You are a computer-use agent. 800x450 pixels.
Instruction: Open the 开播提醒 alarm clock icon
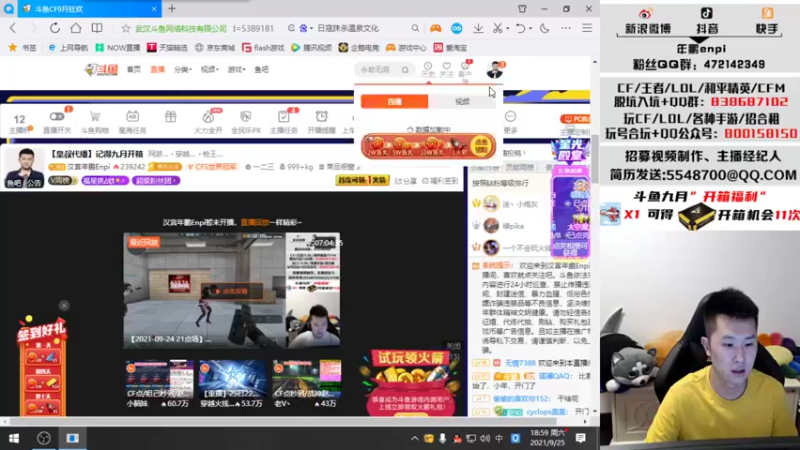[x=321, y=122]
